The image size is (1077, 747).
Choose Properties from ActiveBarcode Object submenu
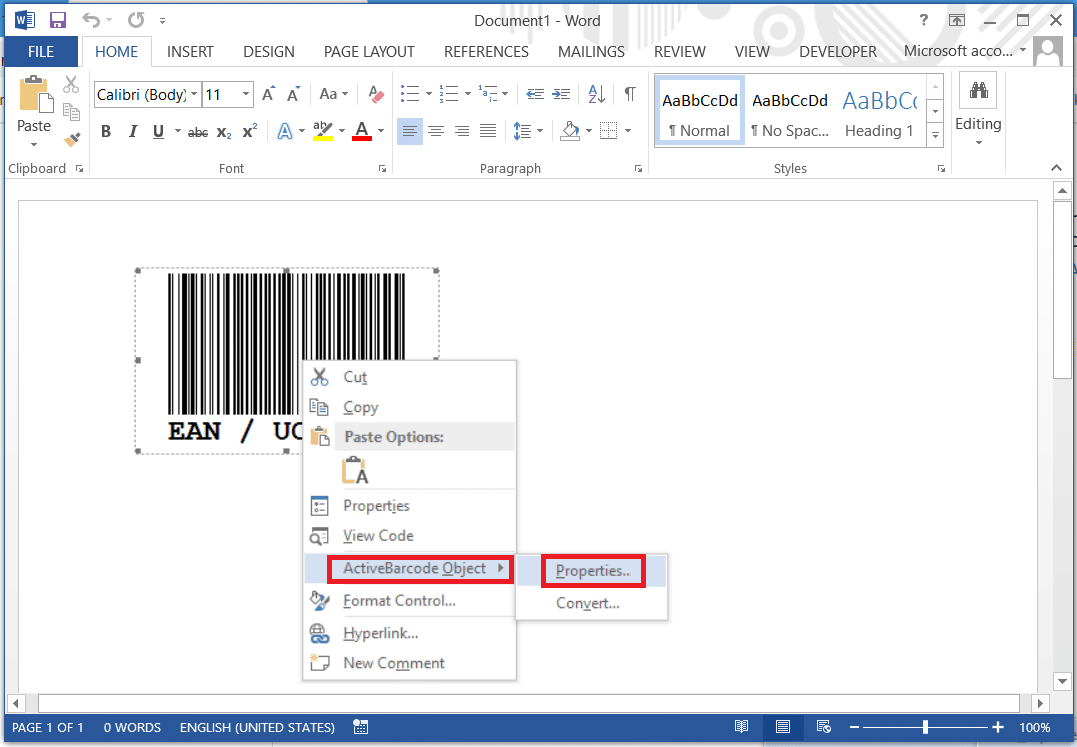click(593, 569)
